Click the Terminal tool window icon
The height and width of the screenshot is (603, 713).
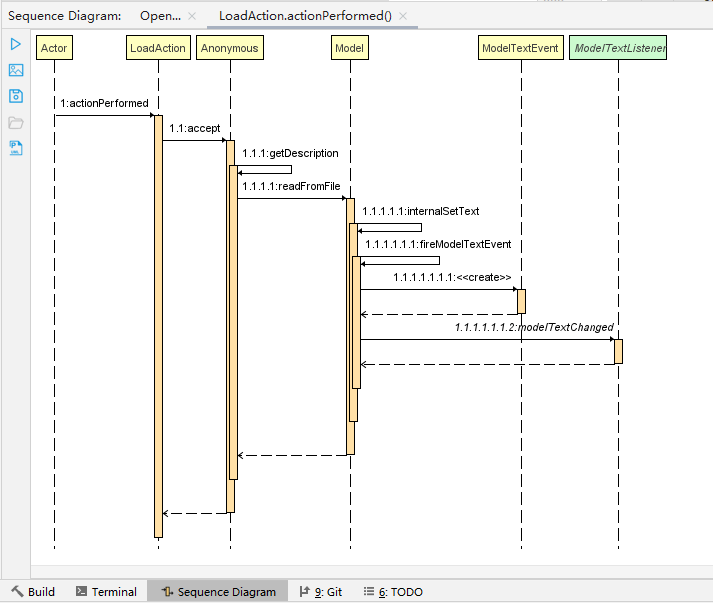(x=81, y=591)
